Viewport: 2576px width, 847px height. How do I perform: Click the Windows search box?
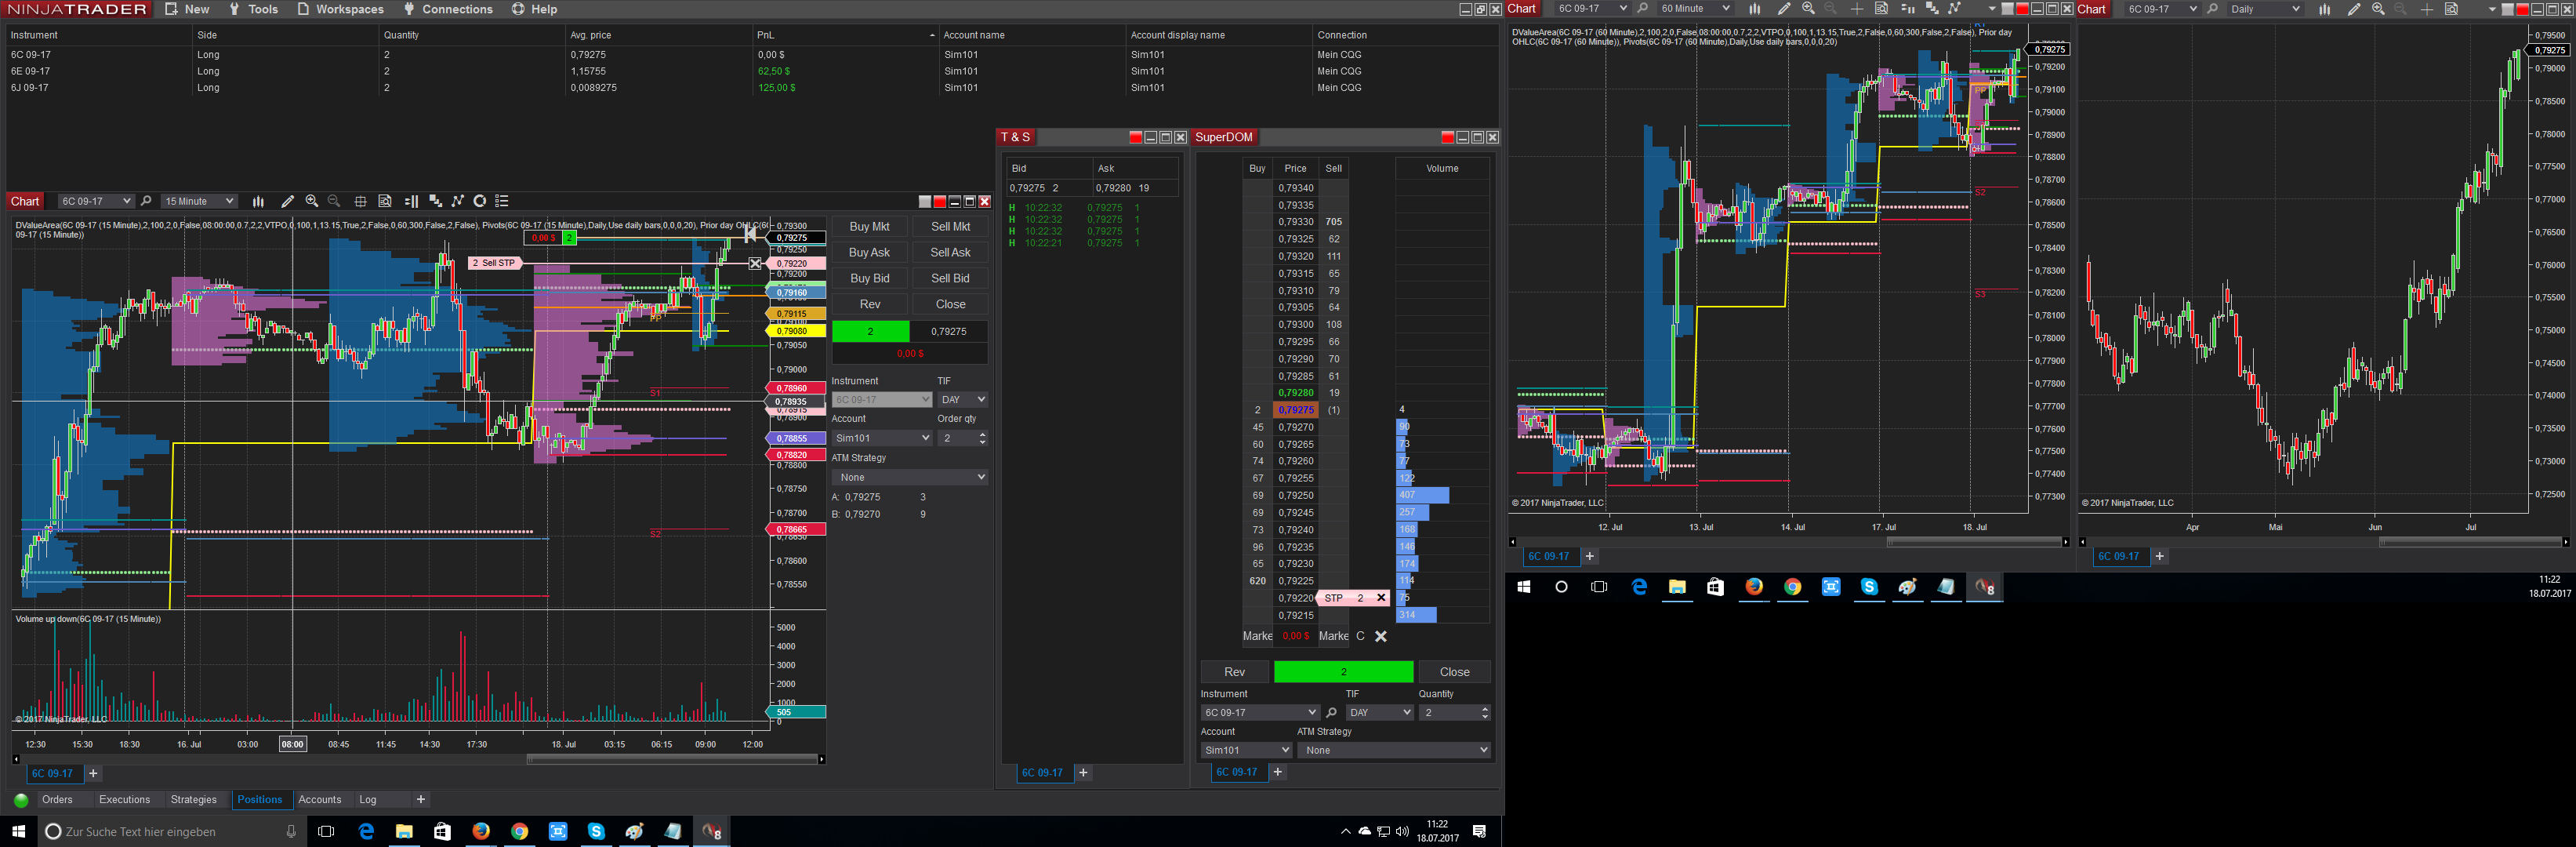point(170,832)
